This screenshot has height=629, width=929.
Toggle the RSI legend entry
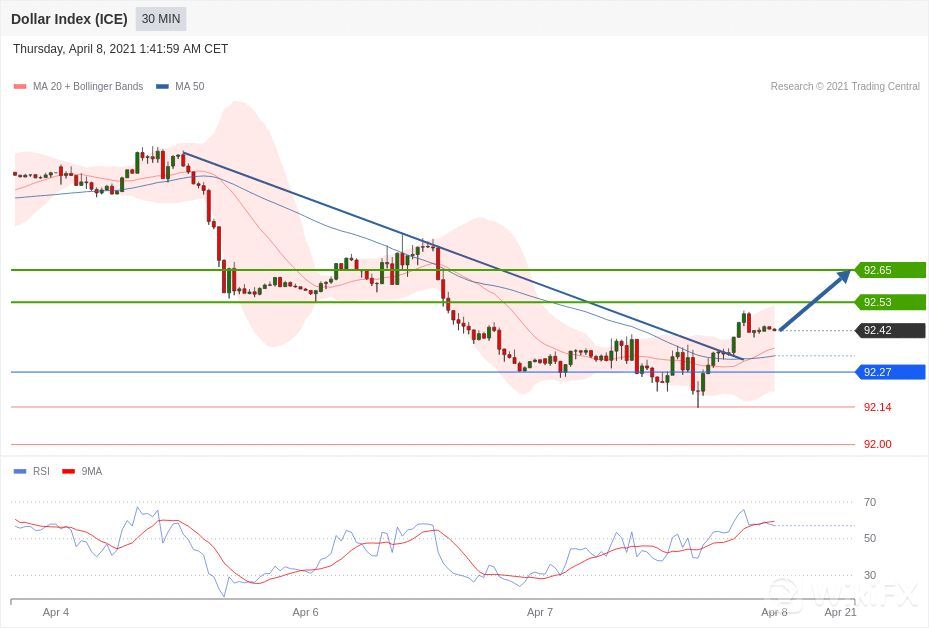coord(40,471)
